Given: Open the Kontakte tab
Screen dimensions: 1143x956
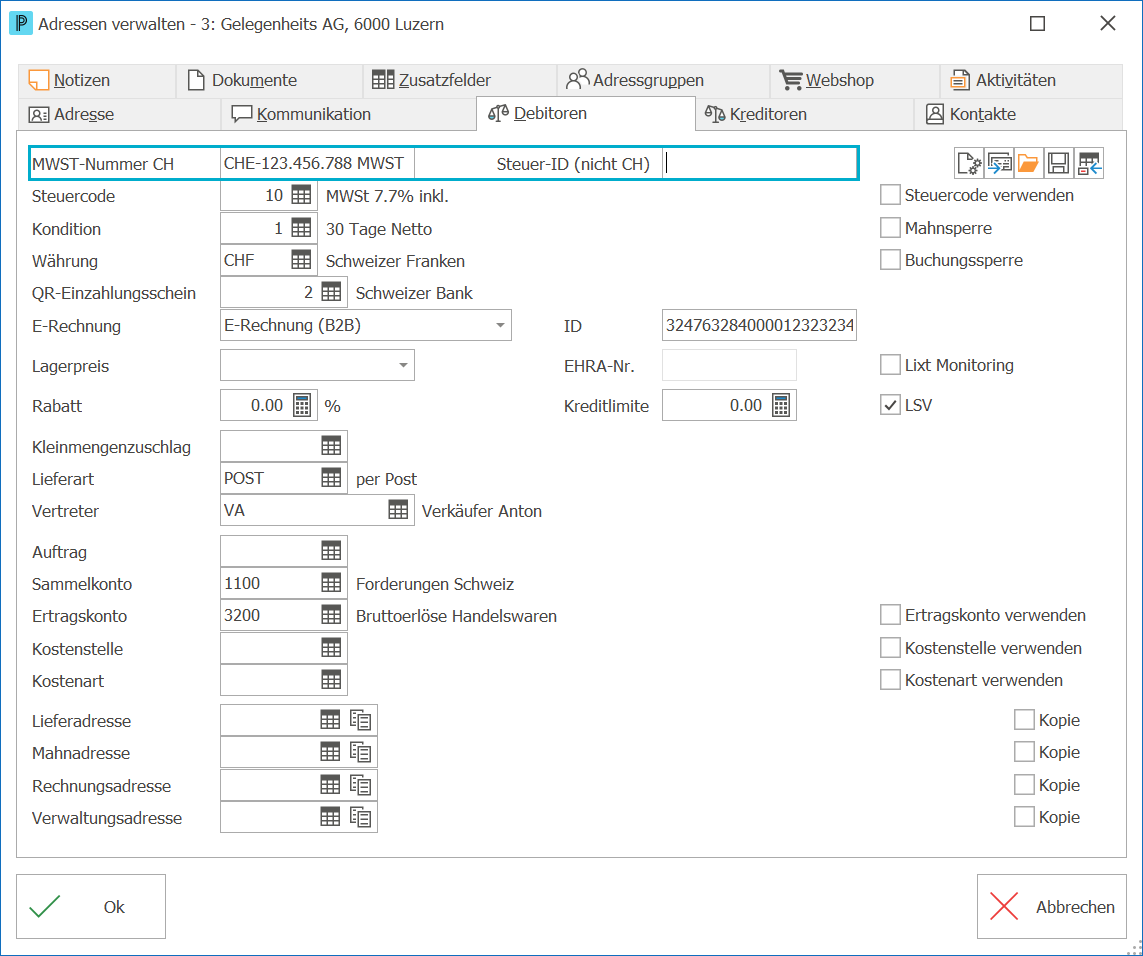Looking at the screenshot, I should click(1018, 114).
